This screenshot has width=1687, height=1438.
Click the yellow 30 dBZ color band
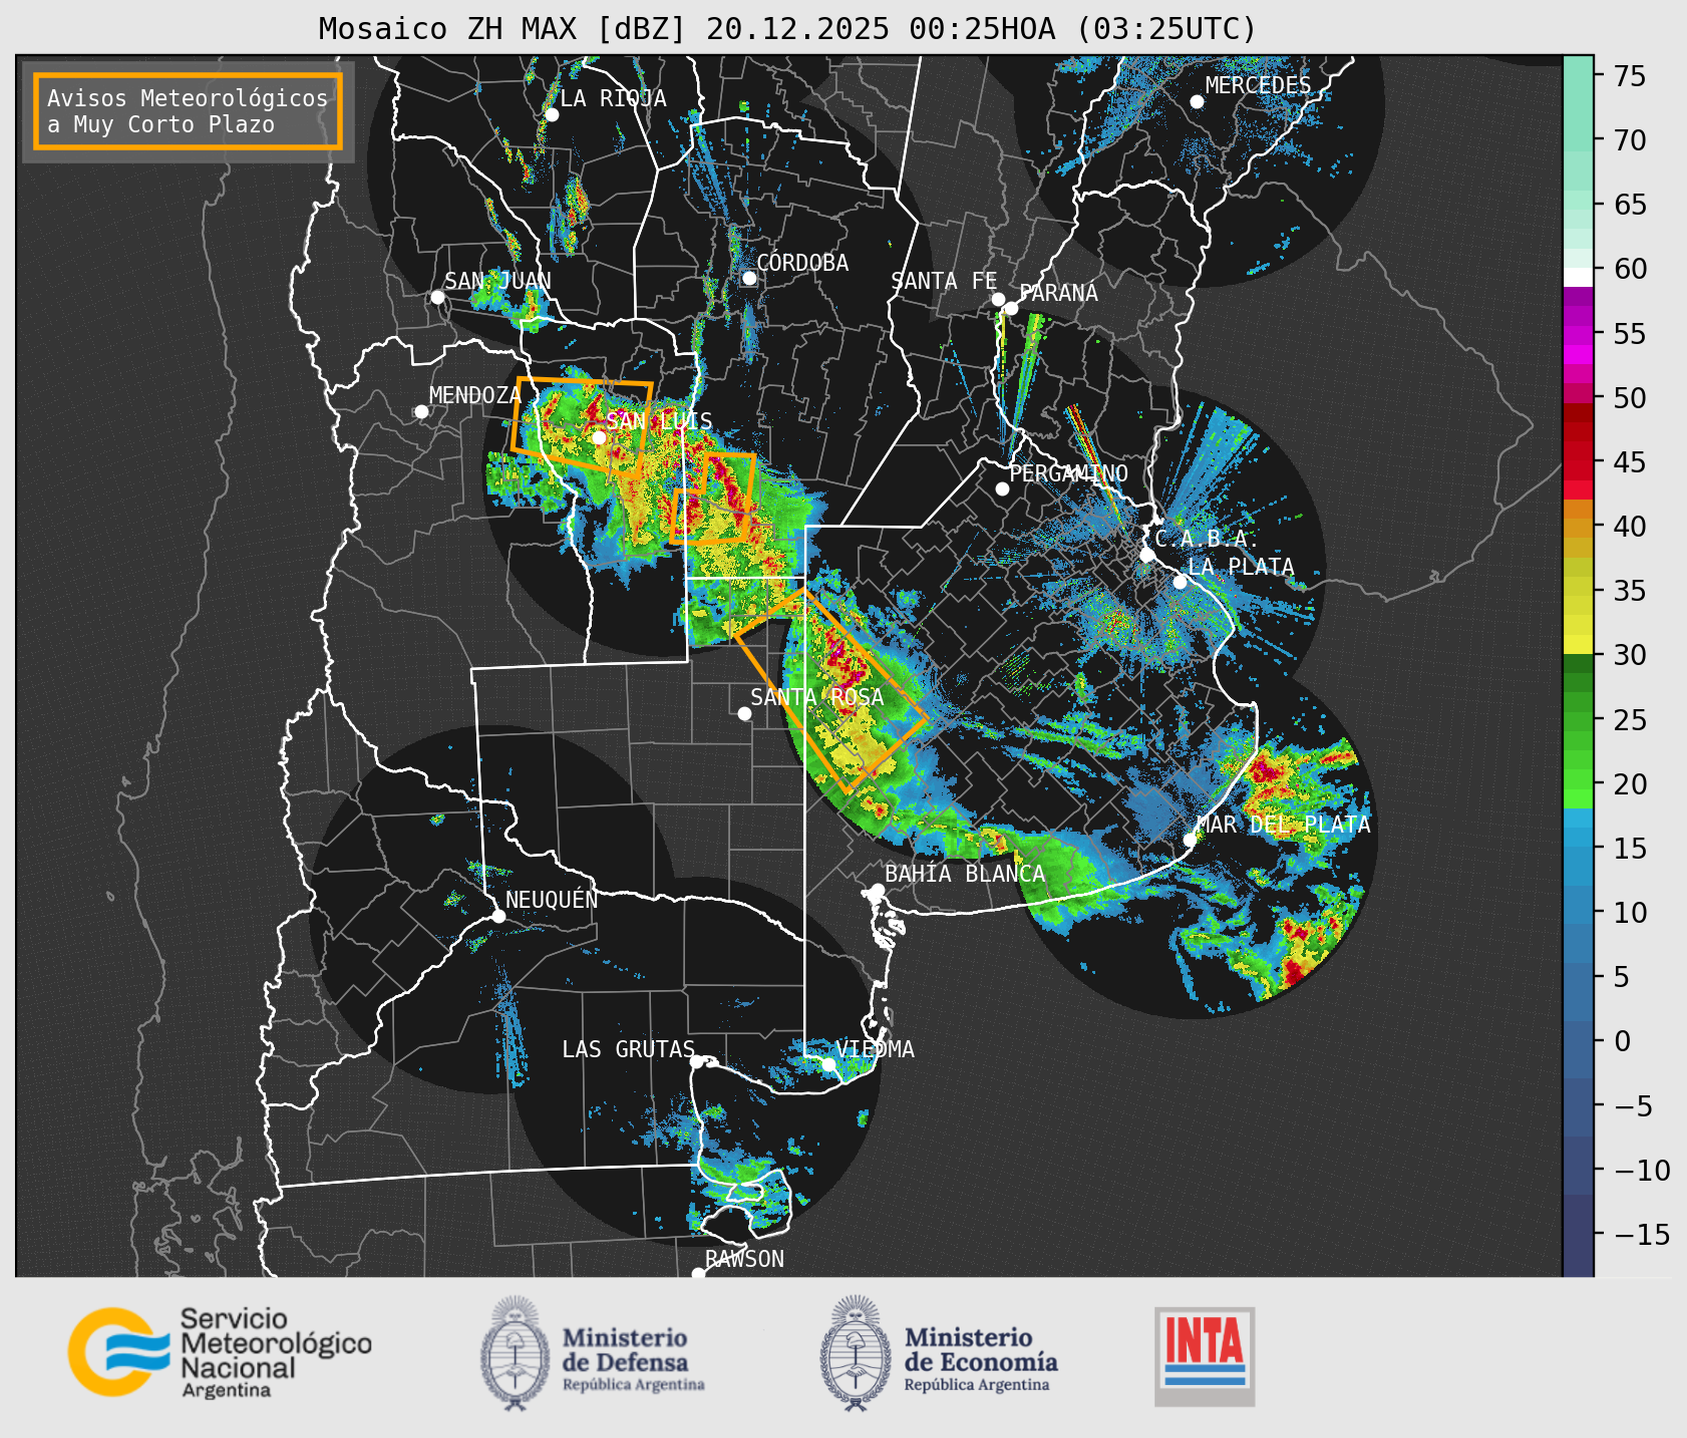tap(1578, 645)
